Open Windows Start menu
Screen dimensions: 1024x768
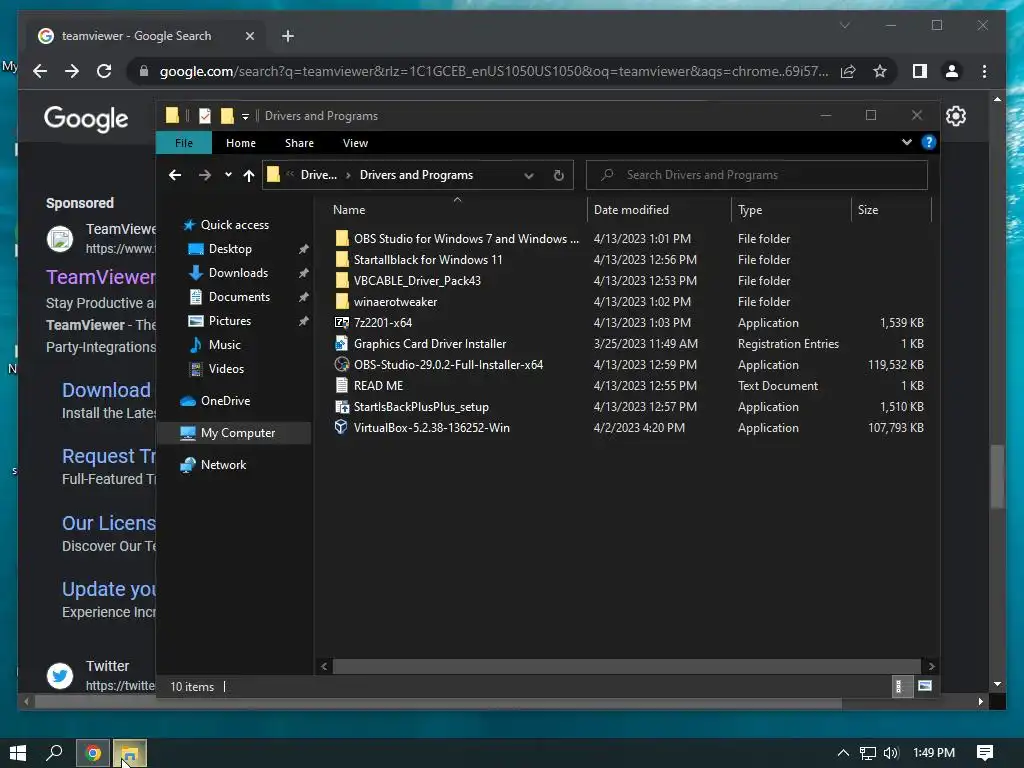(18, 753)
